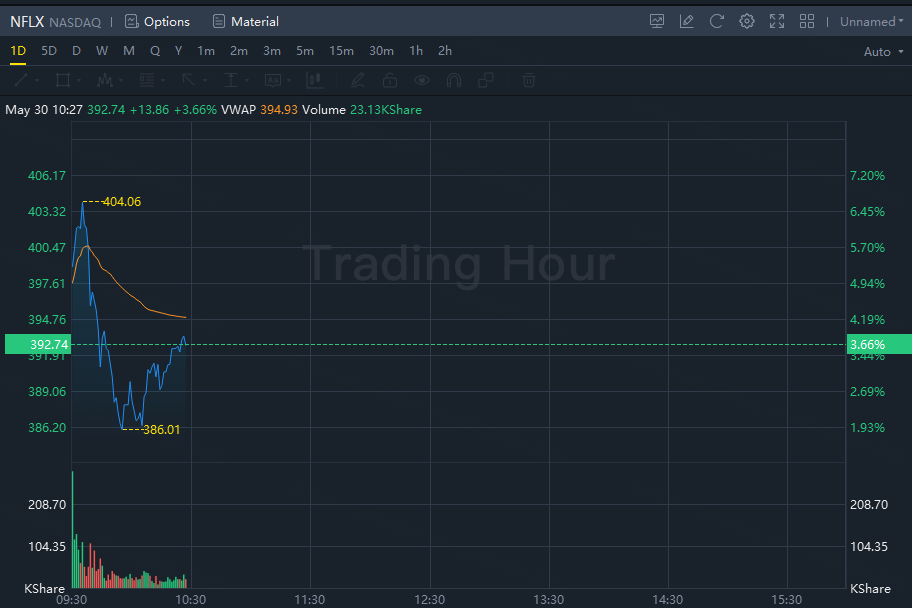Open the multi-chart grid layout

coord(807,22)
